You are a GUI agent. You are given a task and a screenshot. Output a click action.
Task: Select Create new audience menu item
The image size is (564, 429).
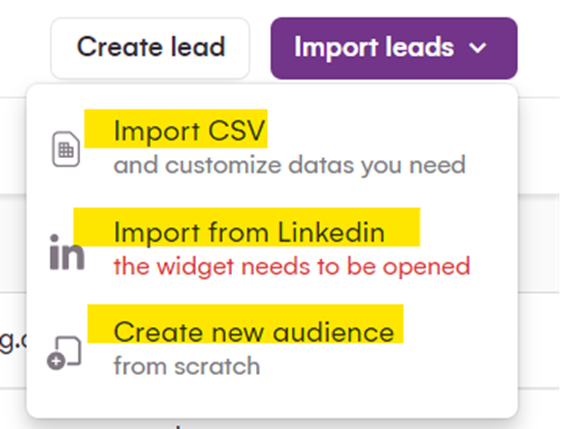point(272,349)
